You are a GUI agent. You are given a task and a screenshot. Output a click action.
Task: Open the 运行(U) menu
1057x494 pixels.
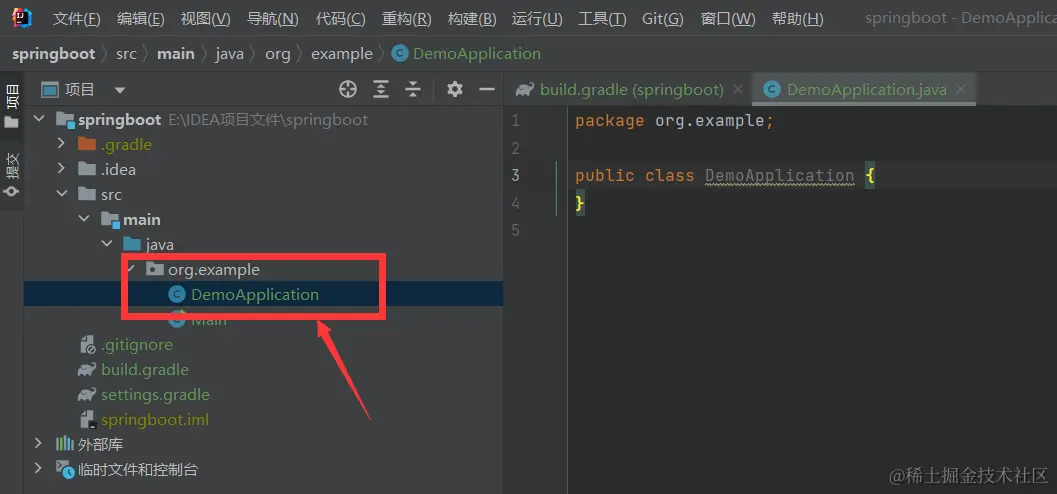tap(537, 19)
